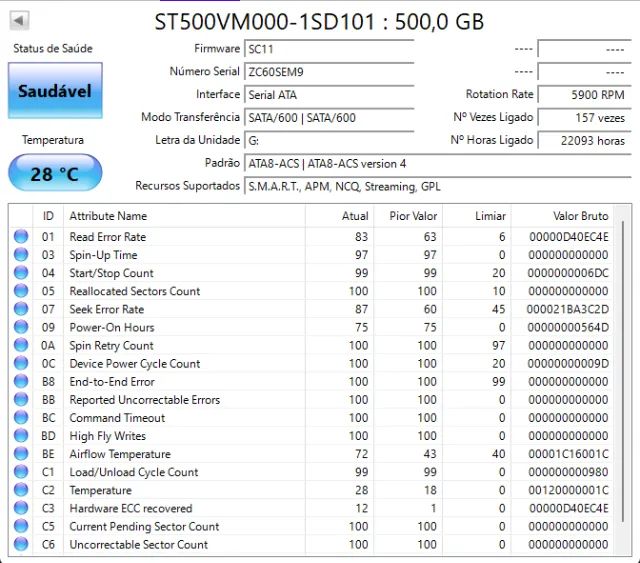Click the Letra da Unidade field G:
This screenshot has width=640, height=563.
pos(329,140)
